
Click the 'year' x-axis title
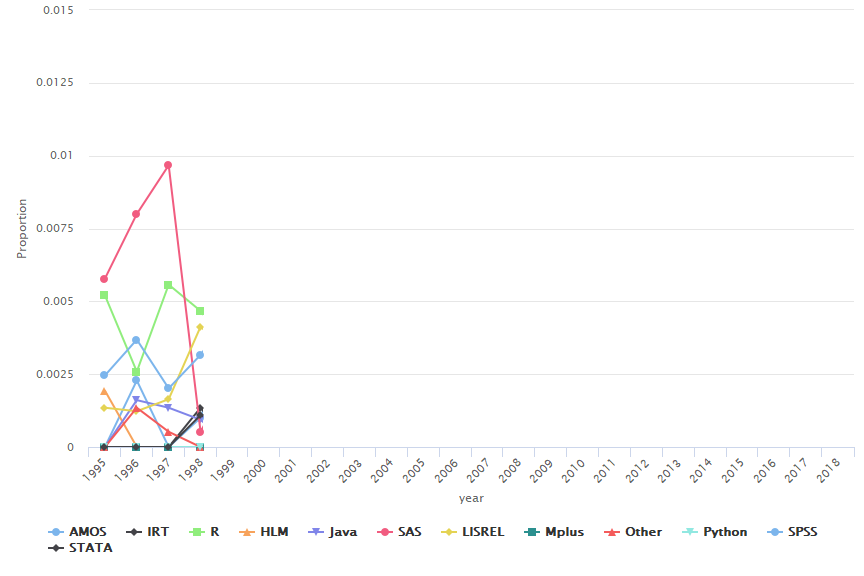(x=471, y=498)
